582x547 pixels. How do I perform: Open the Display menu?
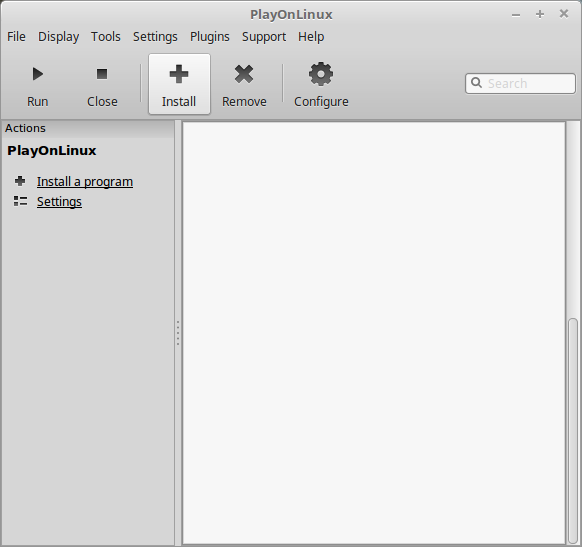point(59,37)
